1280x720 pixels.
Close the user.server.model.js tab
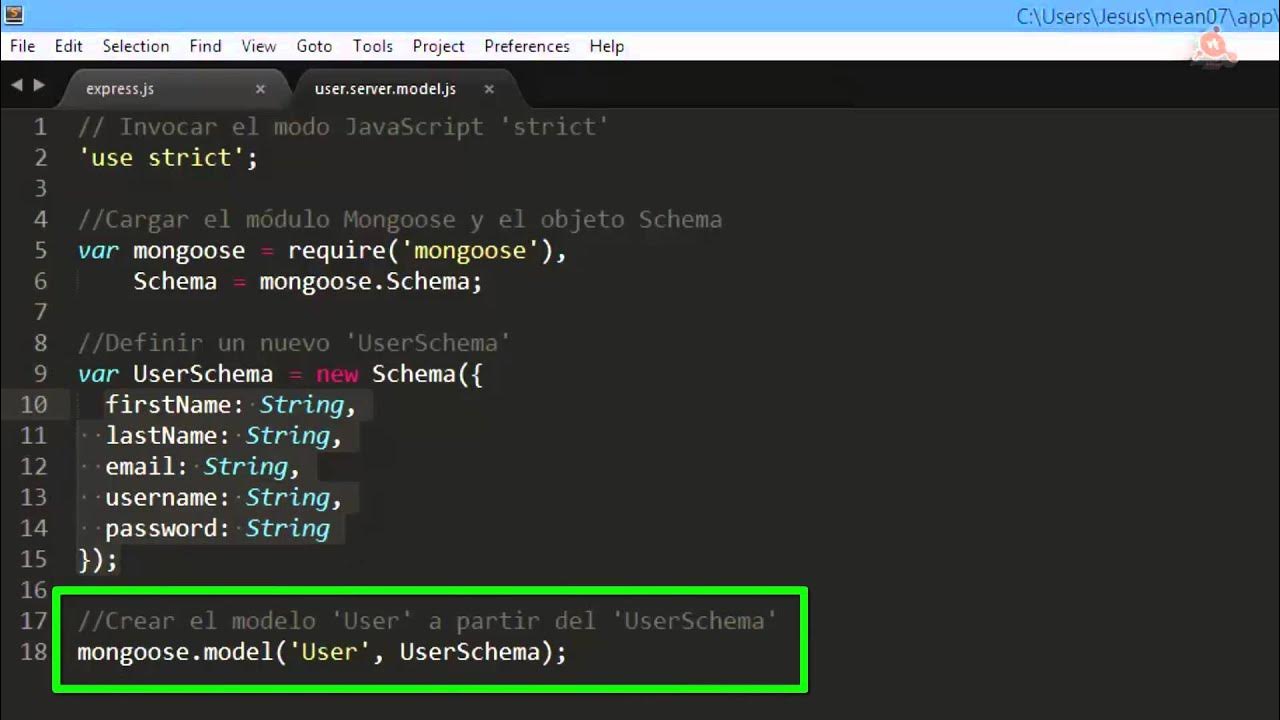(489, 89)
